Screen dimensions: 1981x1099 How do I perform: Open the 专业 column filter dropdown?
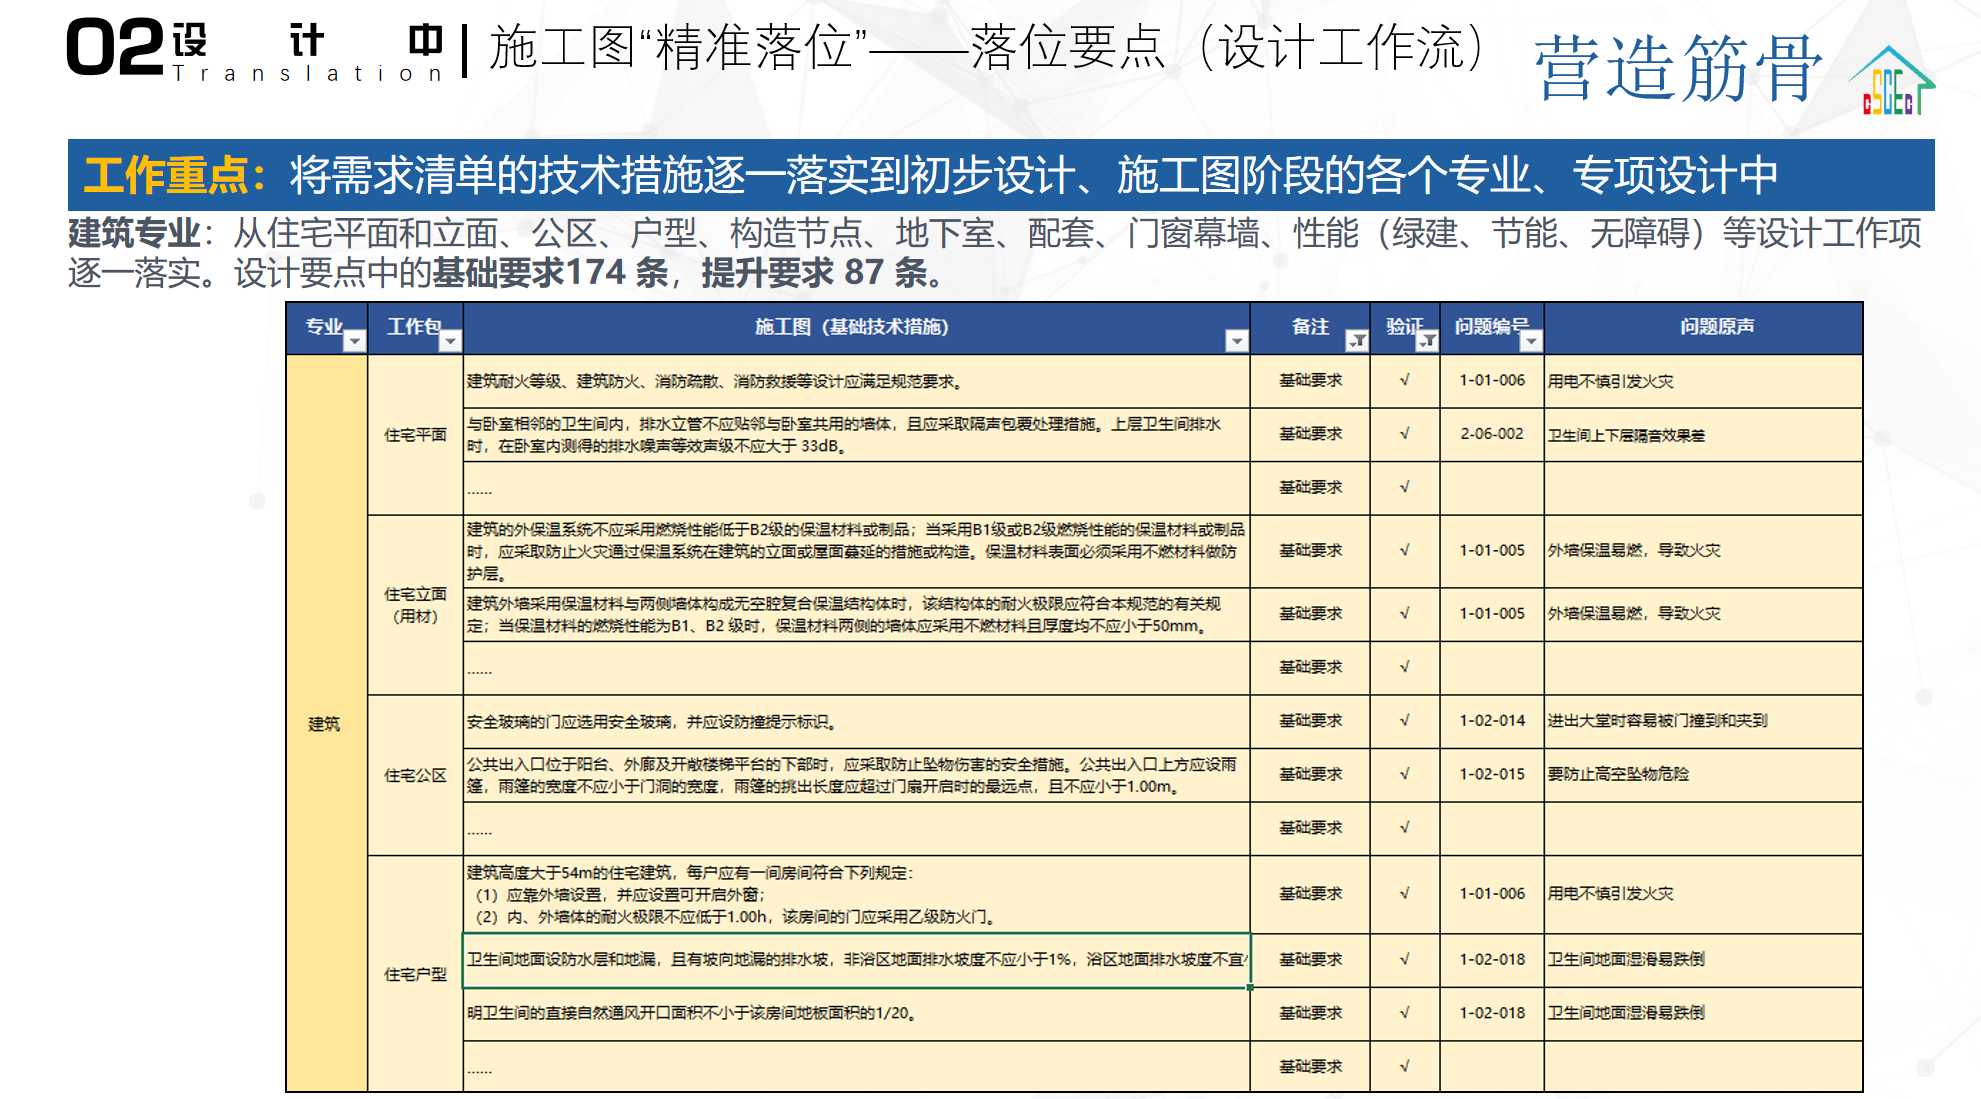click(354, 342)
